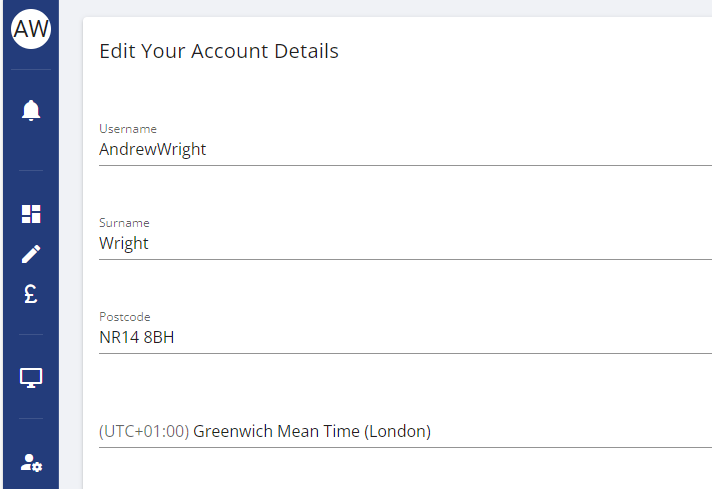Go to the dashboard grid icon
This screenshot has width=712, height=489.
[x=31, y=214]
